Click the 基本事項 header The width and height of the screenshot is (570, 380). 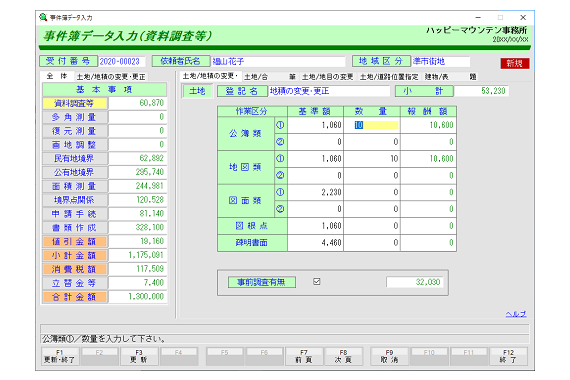coord(104,89)
